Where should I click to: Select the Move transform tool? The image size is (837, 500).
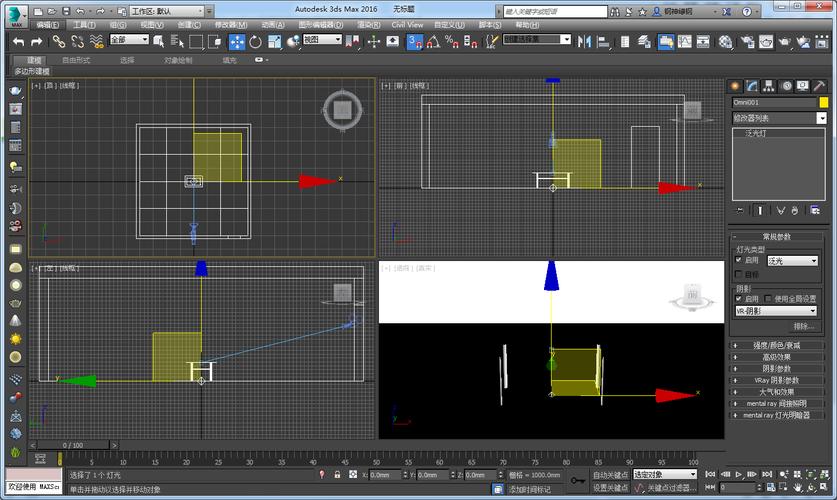click(237, 41)
